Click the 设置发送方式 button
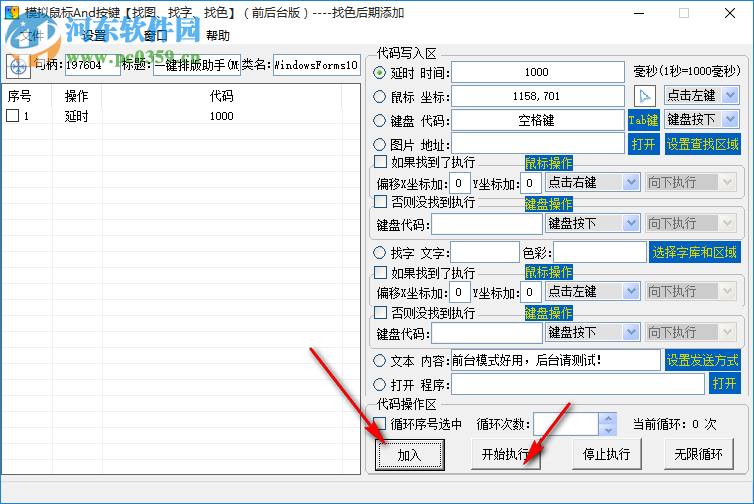The height and width of the screenshot is (504, 754). [703, 361]
